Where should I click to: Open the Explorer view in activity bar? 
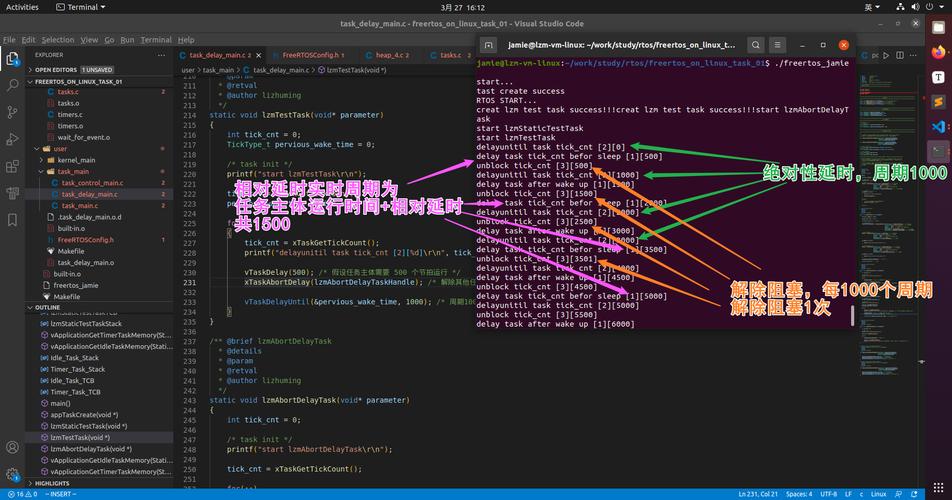[x=12, y=59]
